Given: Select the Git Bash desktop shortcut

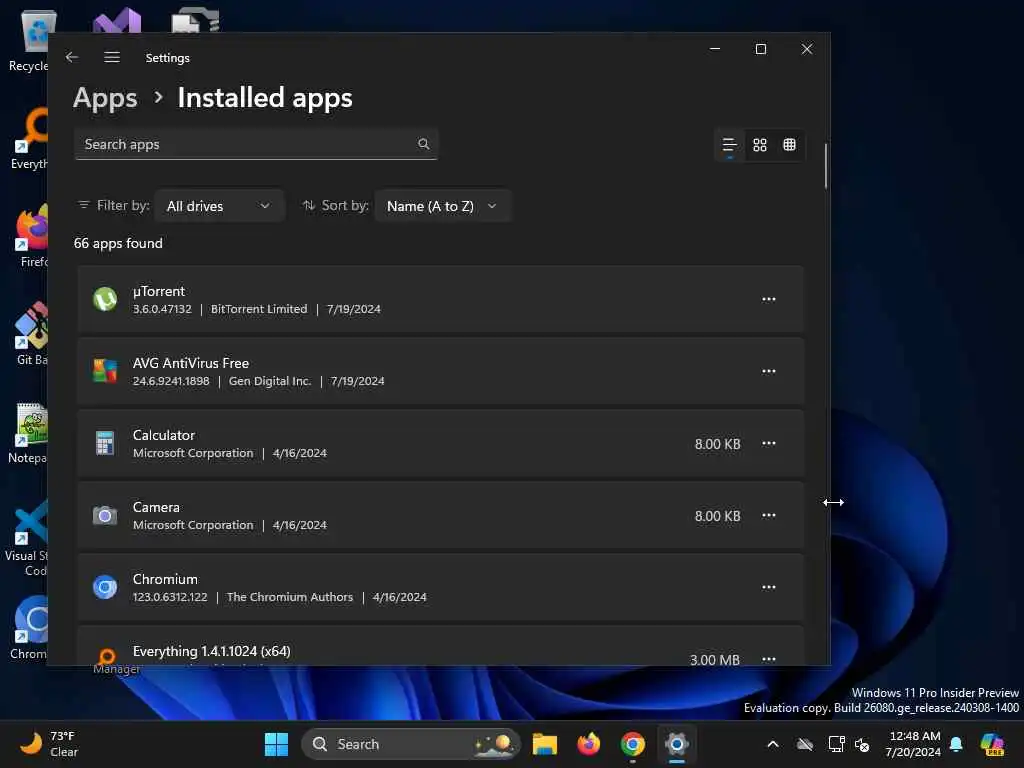Looking at the screenshot, I should point(31,334).
